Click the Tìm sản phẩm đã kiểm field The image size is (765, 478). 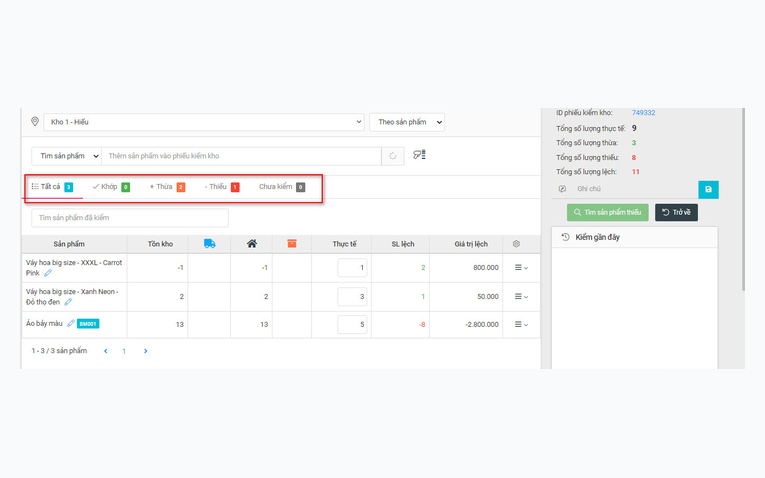tap(130, 218)
